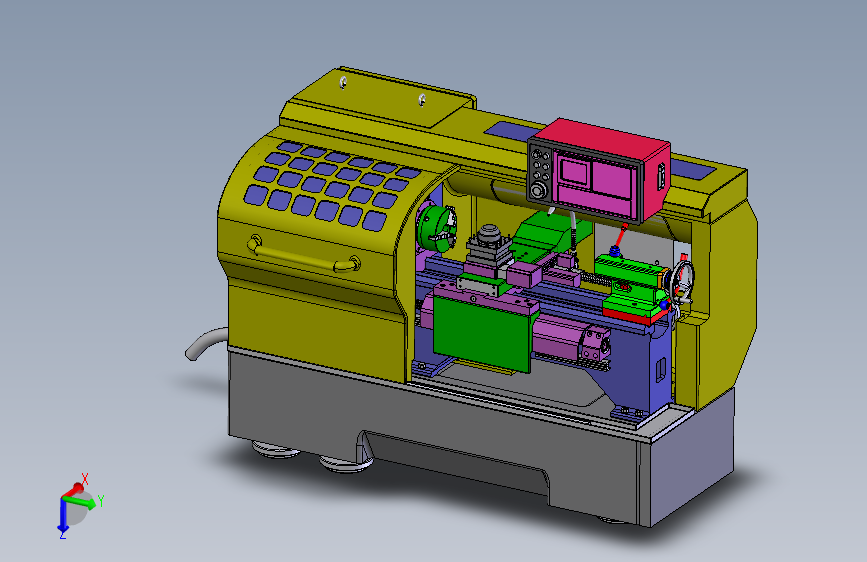Select the gray tool post turret
Image resolution: width=867 pixels, height=562 pixels.
489,248
